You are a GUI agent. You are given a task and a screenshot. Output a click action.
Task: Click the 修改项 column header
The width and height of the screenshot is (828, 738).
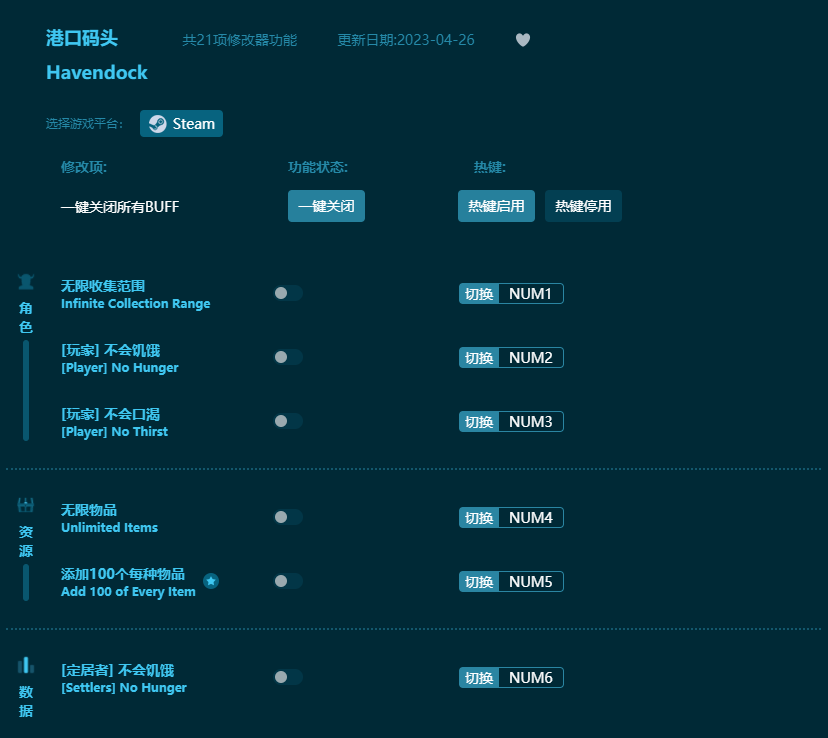pos(84,167)
